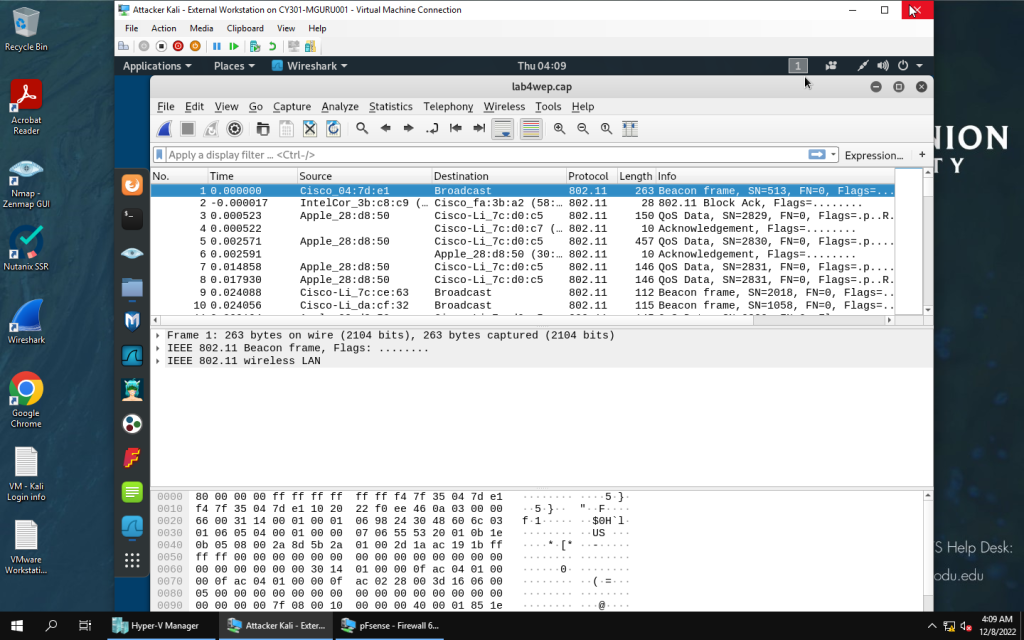The image size is (1024, 640).
Task: Sort packets by Protocol column header
Action: [x=592, y=176]
